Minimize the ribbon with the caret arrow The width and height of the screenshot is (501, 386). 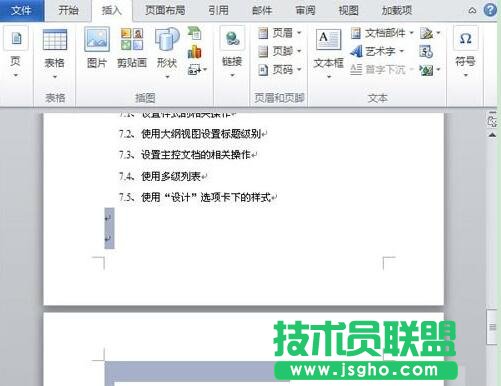[472, 11]
